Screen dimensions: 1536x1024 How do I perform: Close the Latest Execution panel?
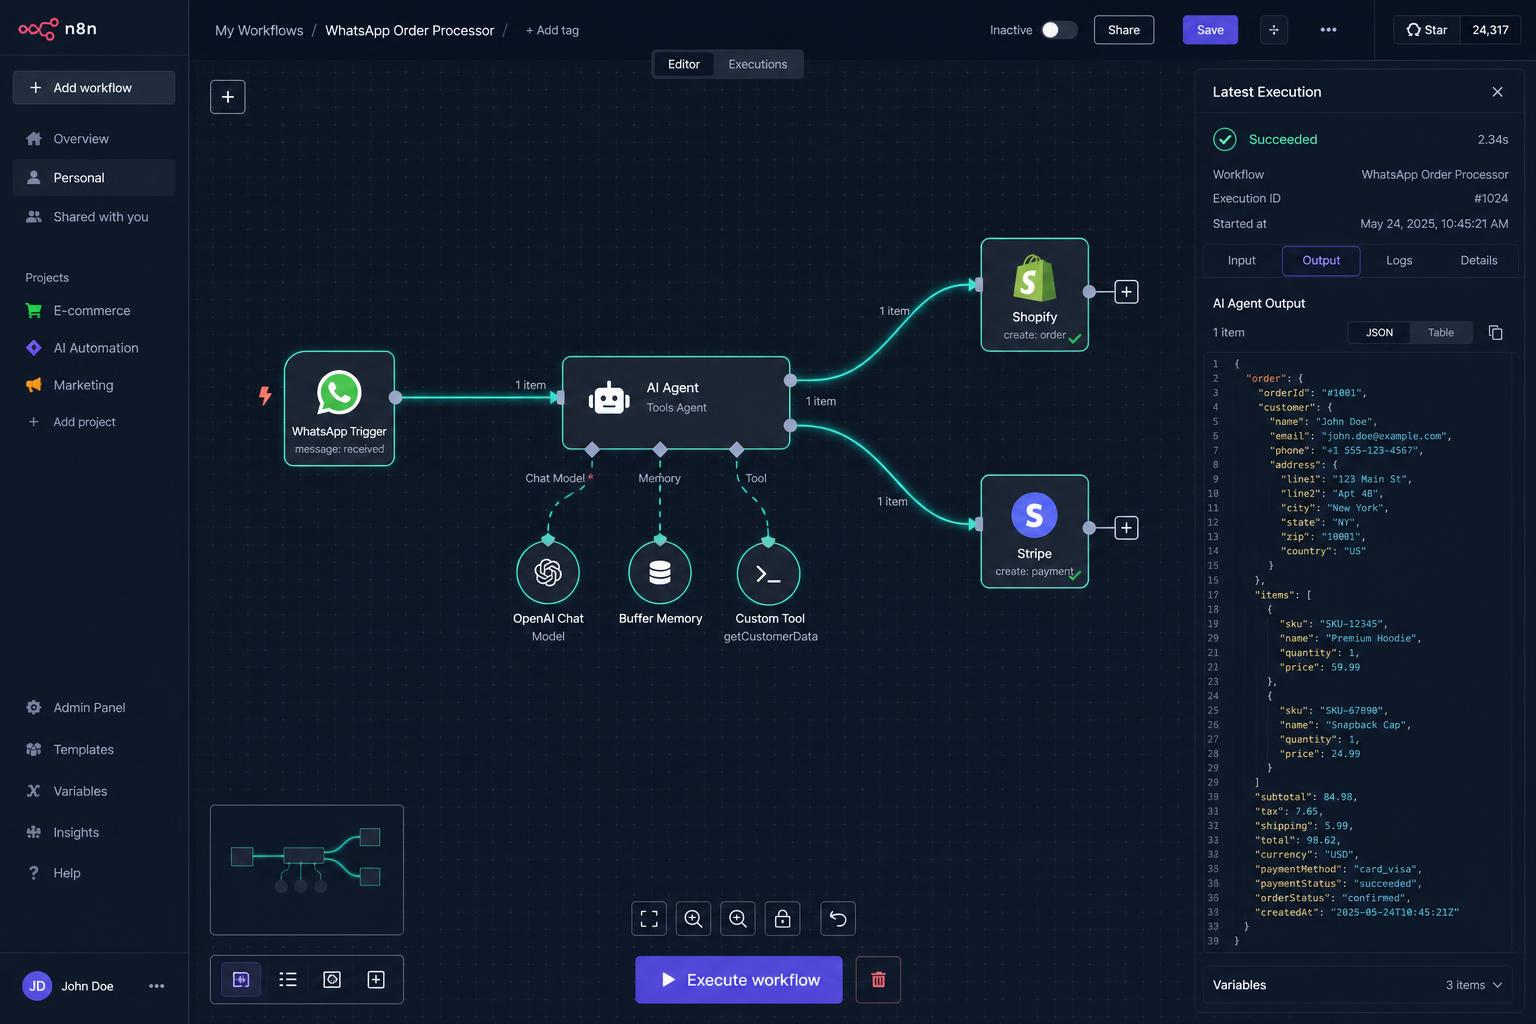(1497, 92)
